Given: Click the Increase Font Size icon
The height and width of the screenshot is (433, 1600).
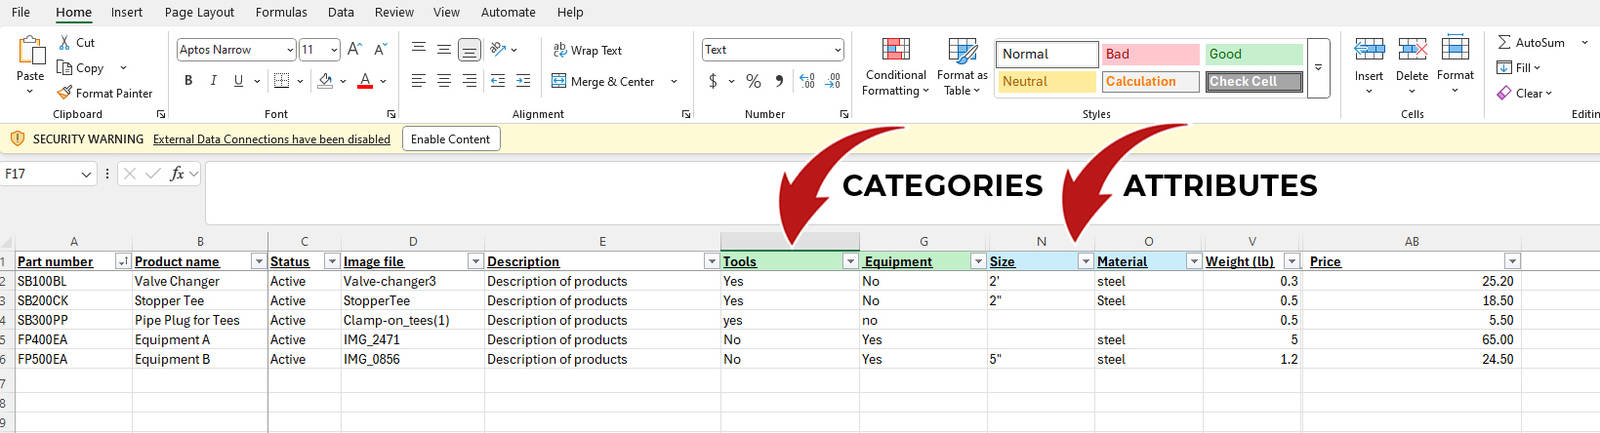Looking at the screenshot, I should pos(354,49).
